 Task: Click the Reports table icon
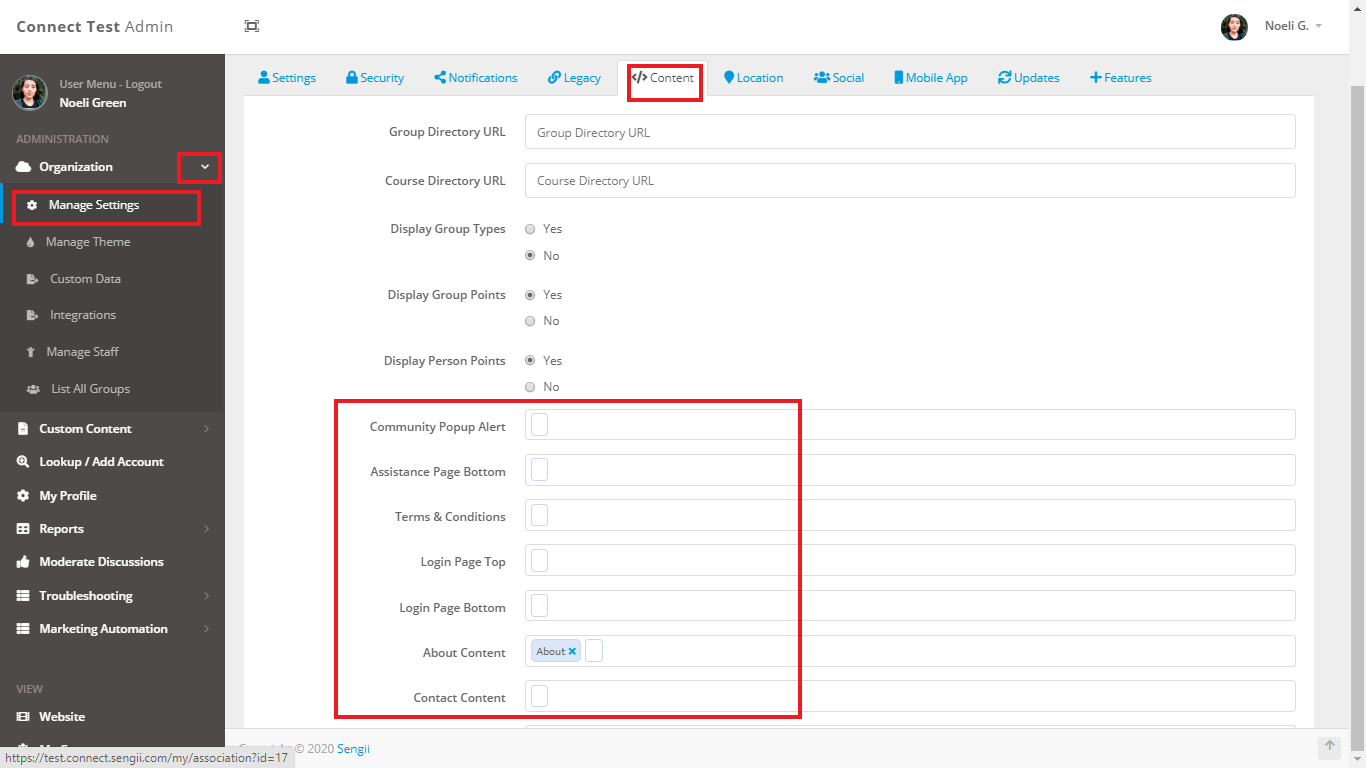pos(23,529)
